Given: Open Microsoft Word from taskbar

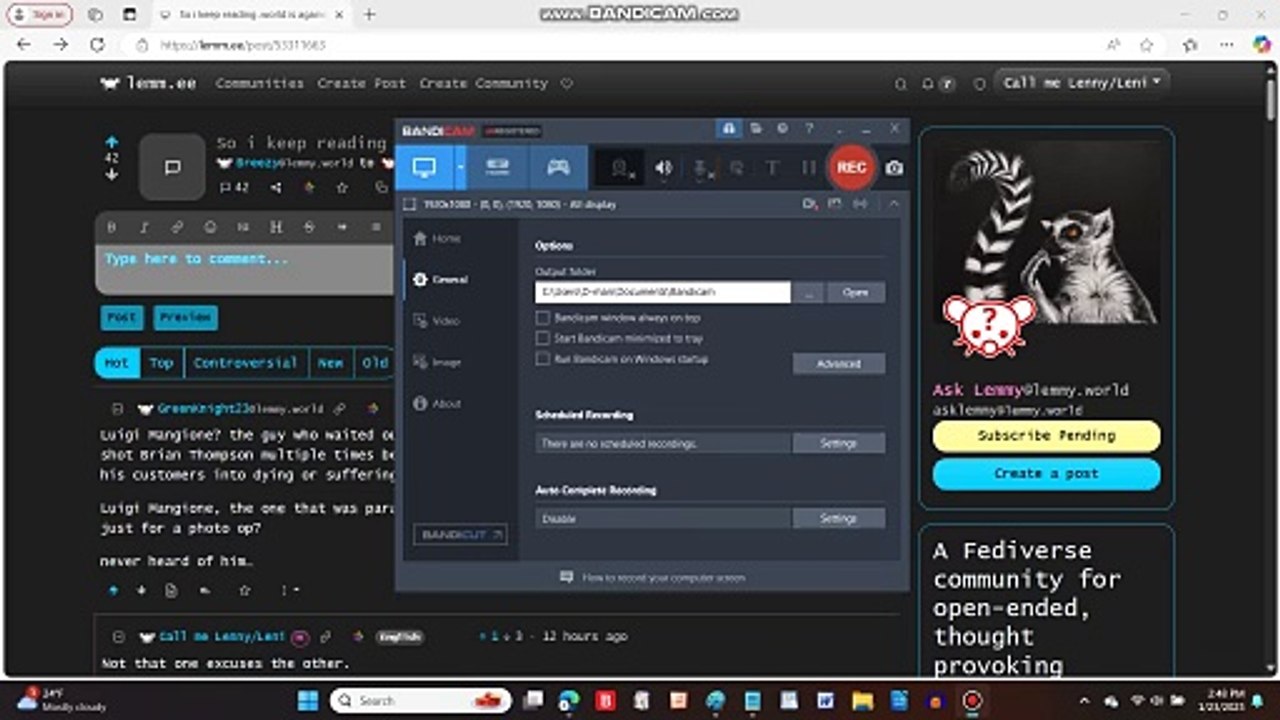Looking at the screenshot, I should [x=825, y=700].
